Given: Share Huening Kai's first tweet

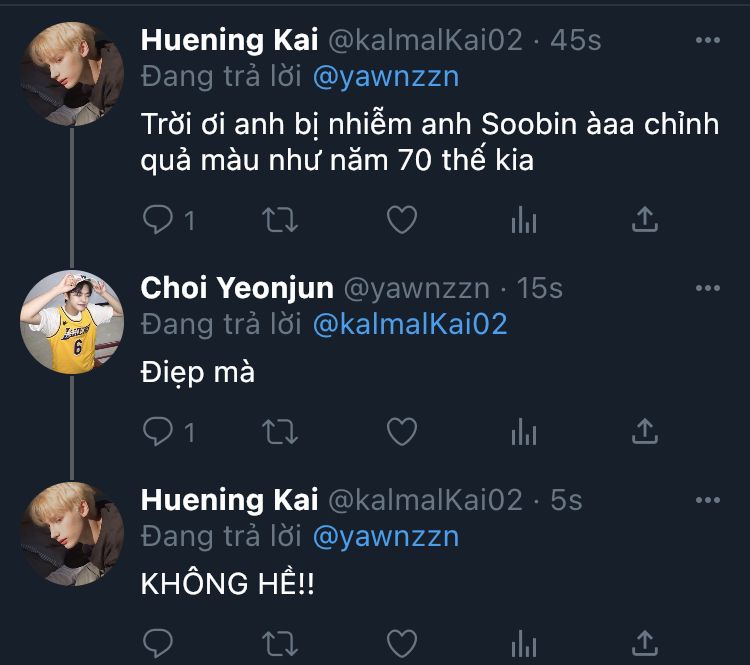Looking at the screenshot, I should click(645, 220).
